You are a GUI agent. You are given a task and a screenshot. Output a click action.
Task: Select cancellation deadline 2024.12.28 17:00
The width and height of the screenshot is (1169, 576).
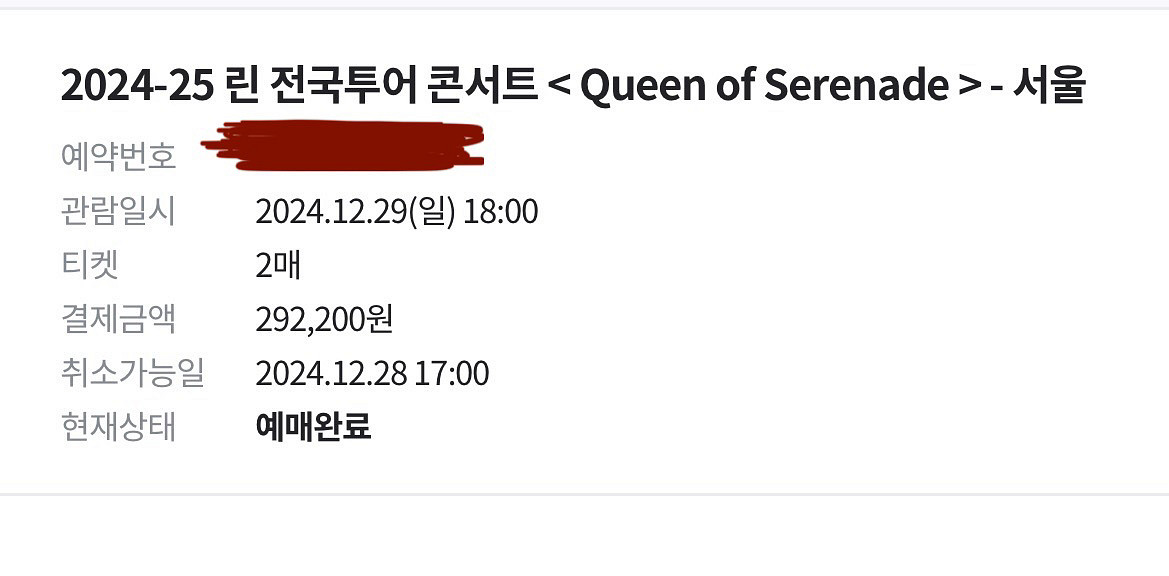pyautogui.click(x=372, y=373)
